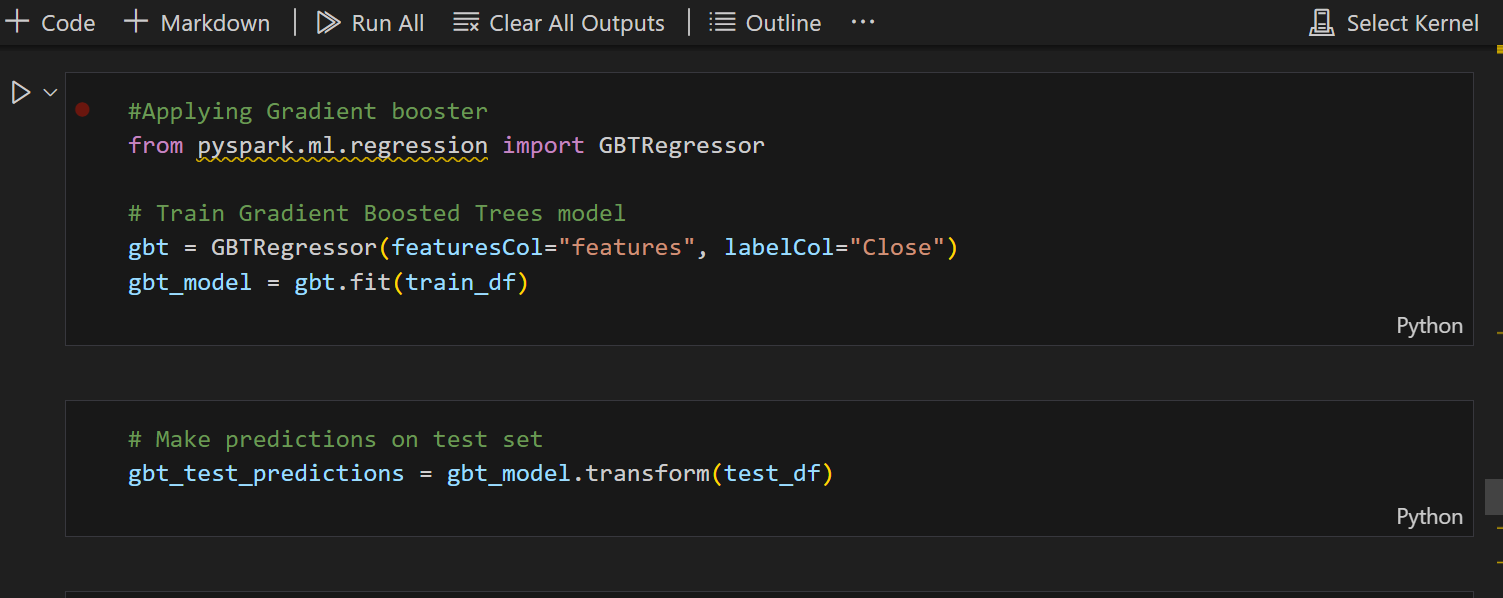Click the "Close" labelCol string value
This screenshot has width=1503, height=598.
point(897,247)
